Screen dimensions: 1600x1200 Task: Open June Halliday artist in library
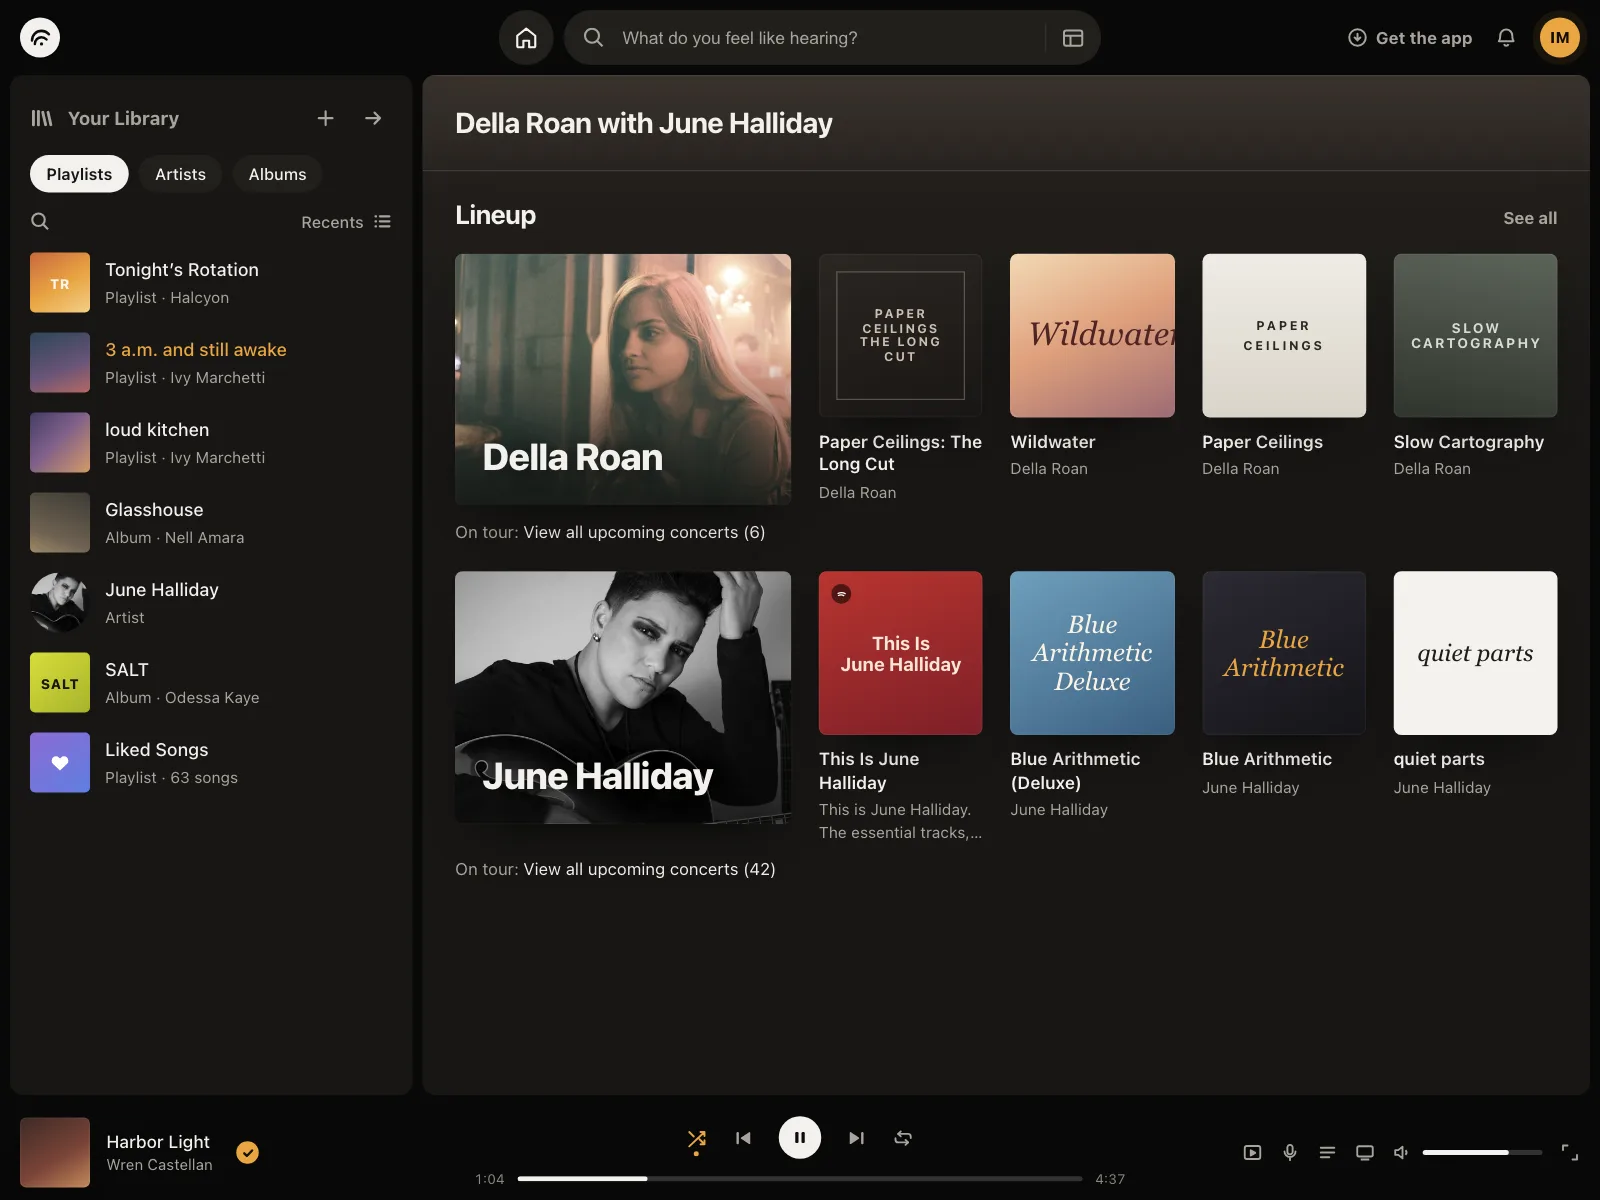[x=211, y=603]
